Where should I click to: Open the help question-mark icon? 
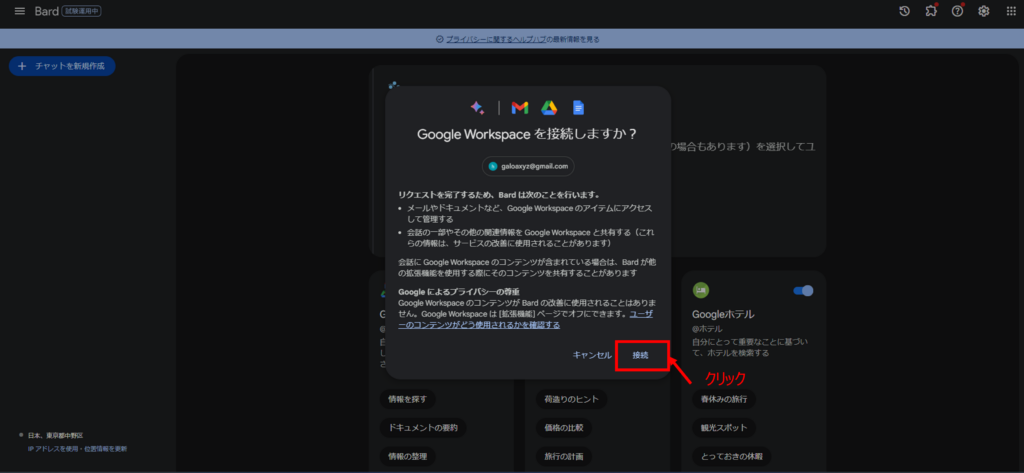click(x=957, y=11)
